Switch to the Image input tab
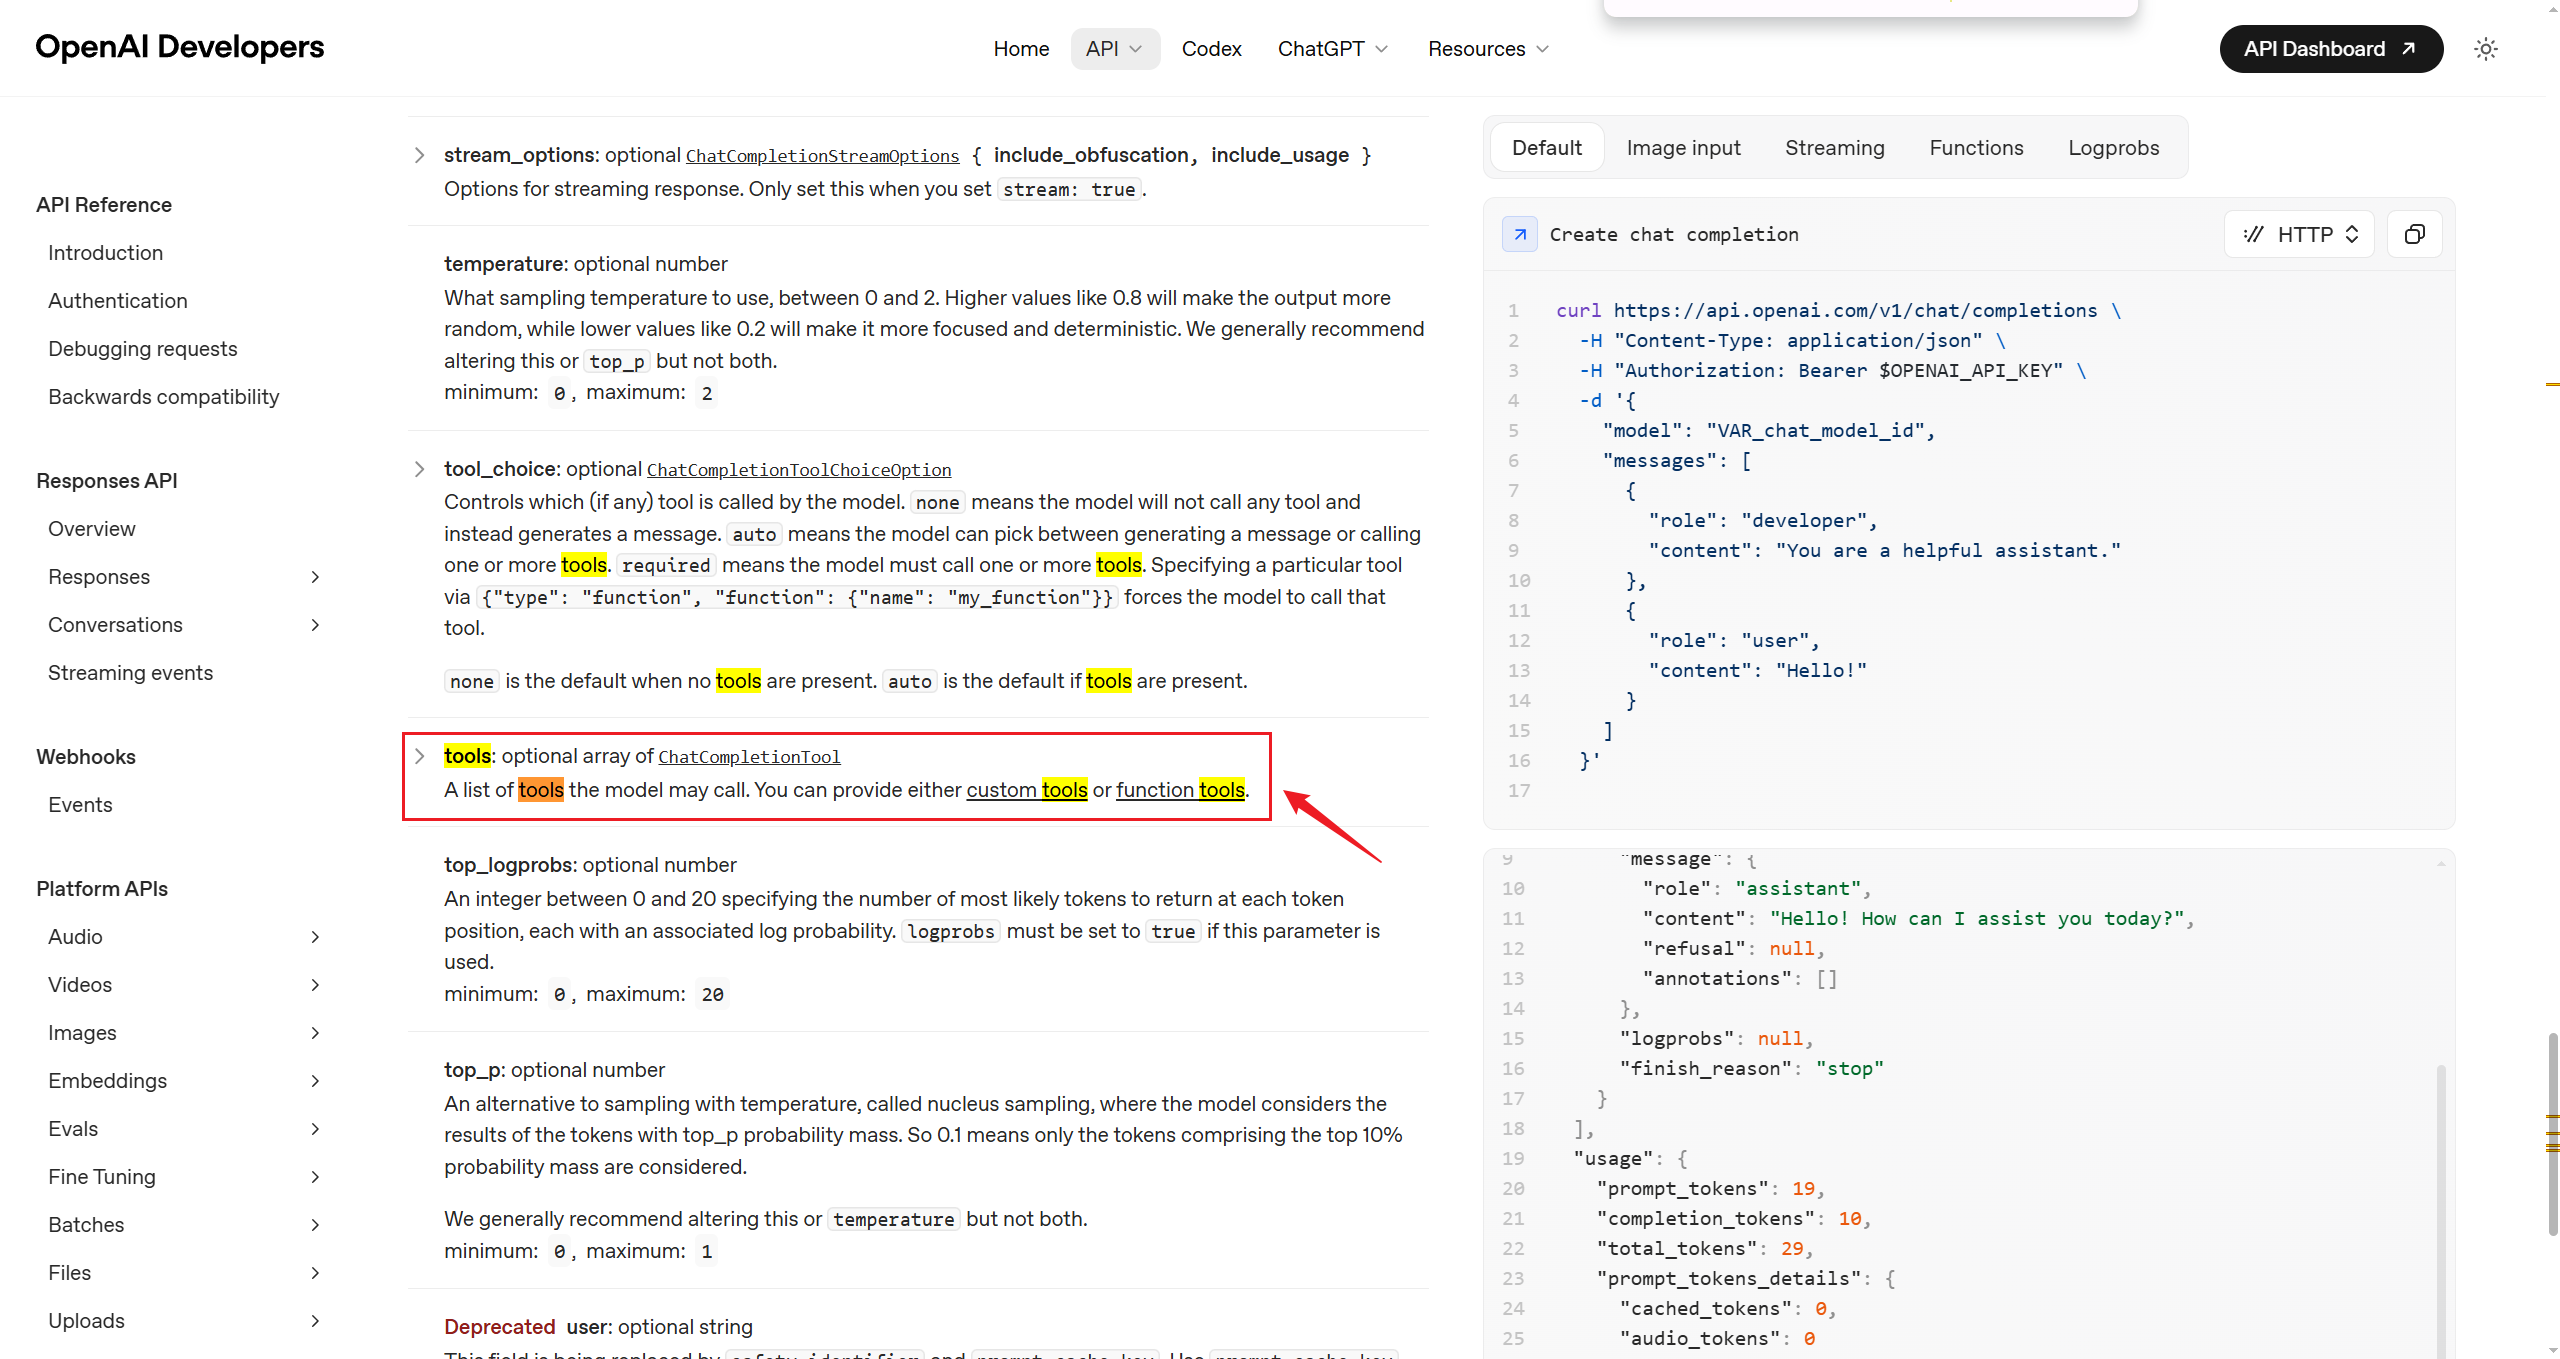Viewport: 2560px width, 1359px height. click(1683, 148)
